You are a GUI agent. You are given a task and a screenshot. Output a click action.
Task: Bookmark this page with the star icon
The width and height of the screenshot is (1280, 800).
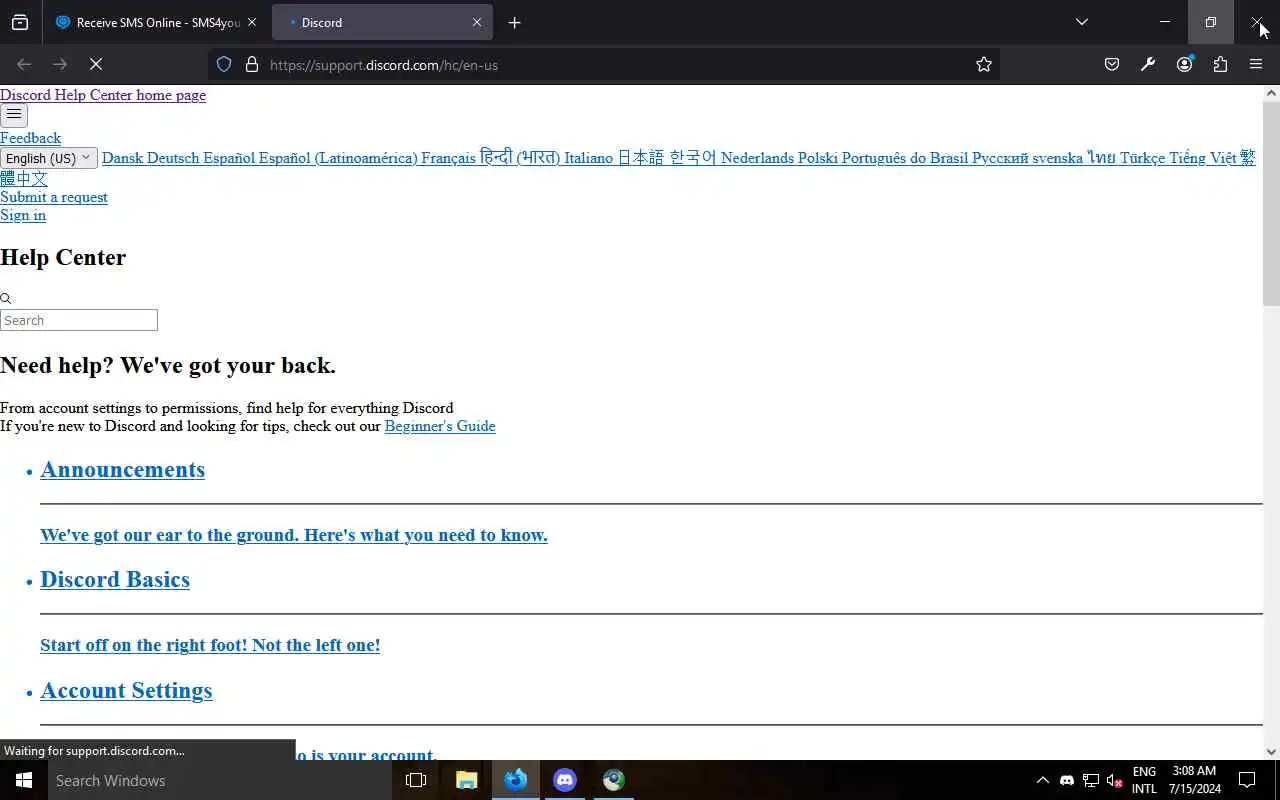point(984,64)
